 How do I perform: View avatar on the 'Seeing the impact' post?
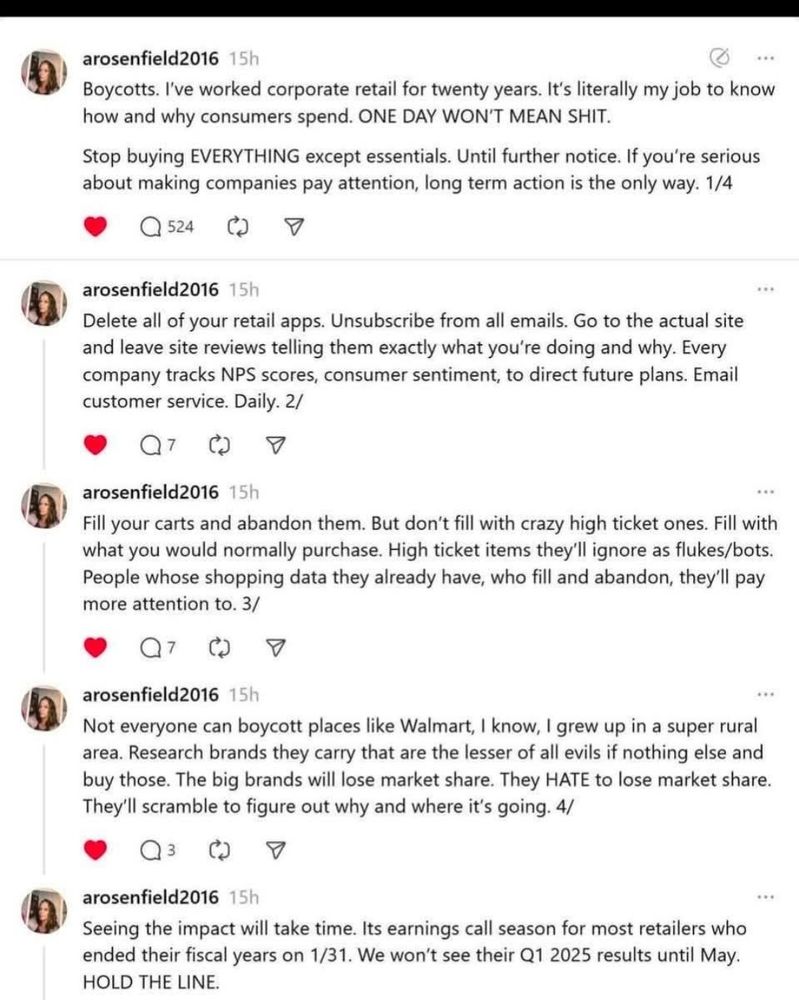(x=44, y=911)
